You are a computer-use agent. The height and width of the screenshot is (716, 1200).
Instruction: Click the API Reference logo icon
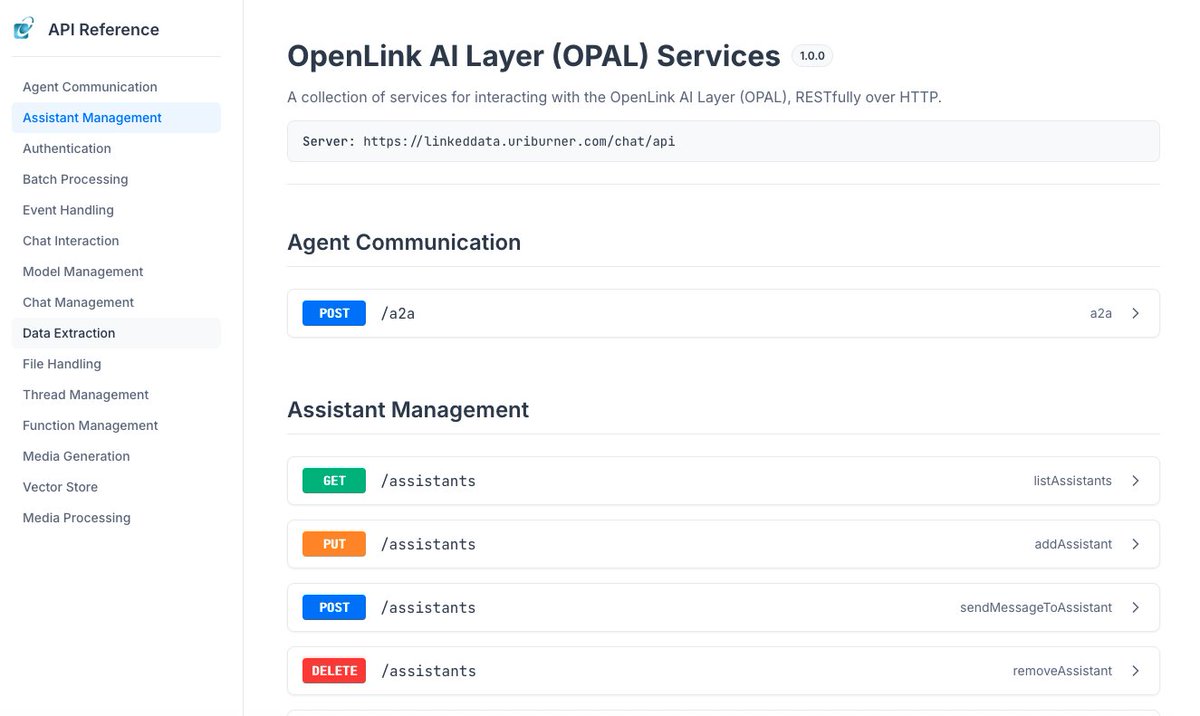click(x=25, y=29)
